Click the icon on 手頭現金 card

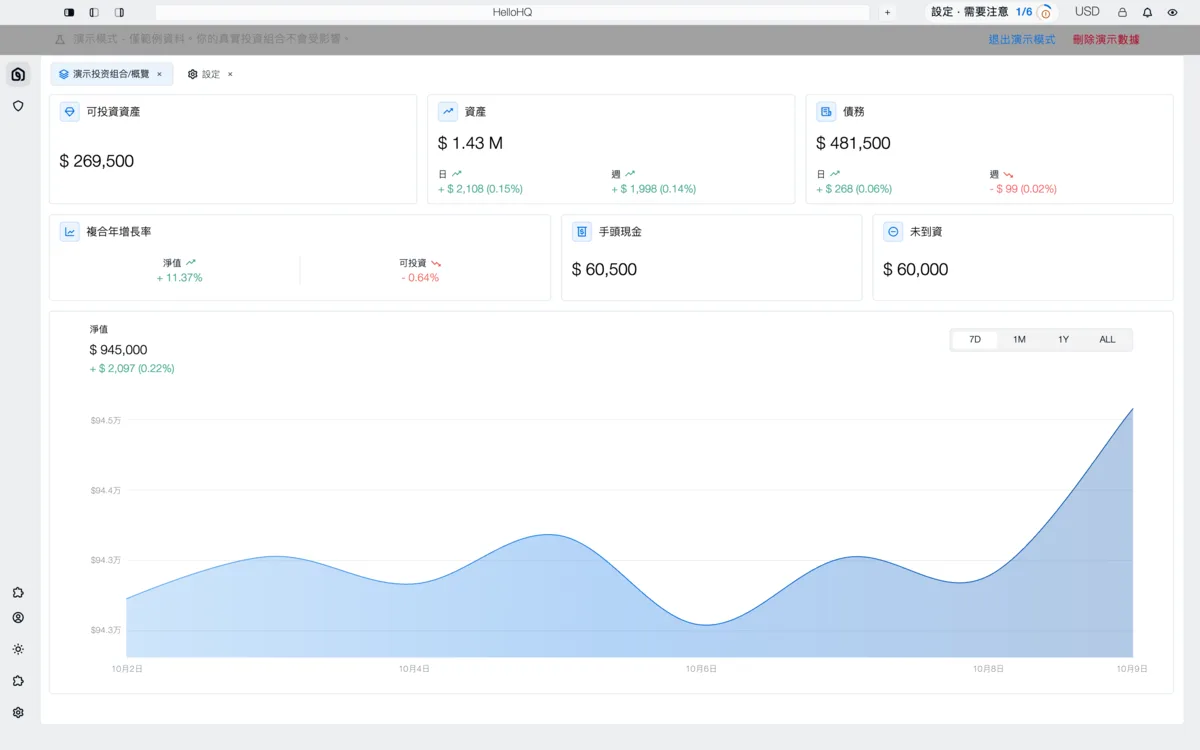click(581, 232)
